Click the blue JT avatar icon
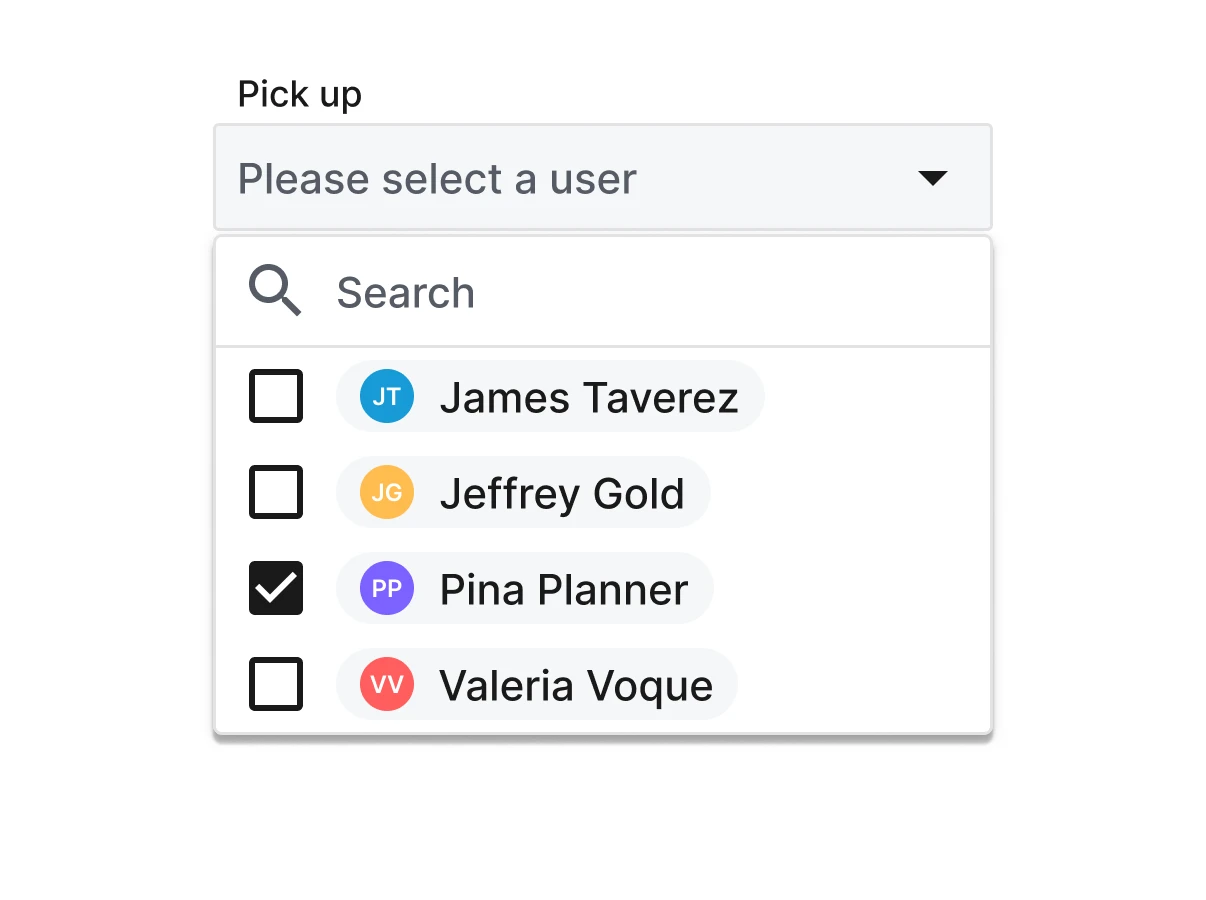This screenshot has width=1206, height=900. pyautogui.click(x=387, y=397)
